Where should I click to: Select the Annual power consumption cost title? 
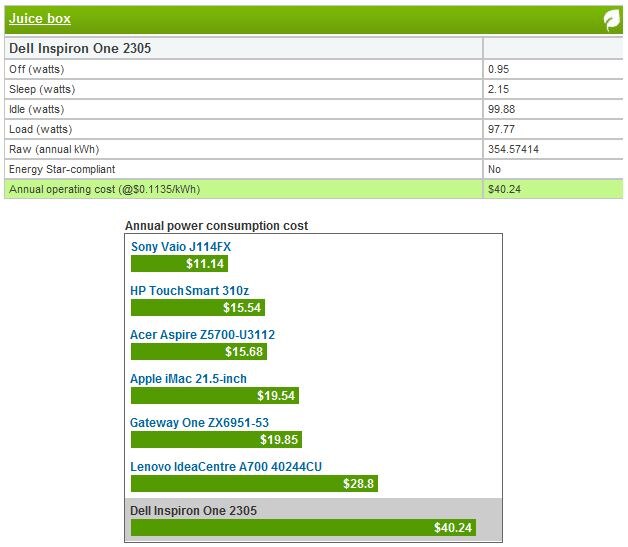click(217, 226)
